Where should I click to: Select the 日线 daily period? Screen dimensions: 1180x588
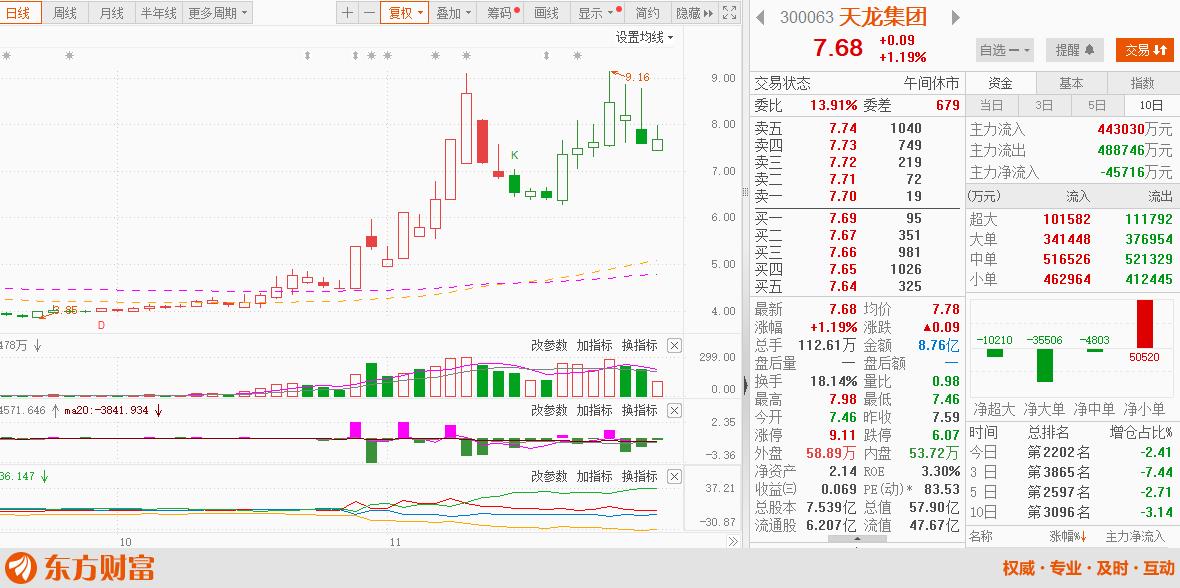(18, 13)
